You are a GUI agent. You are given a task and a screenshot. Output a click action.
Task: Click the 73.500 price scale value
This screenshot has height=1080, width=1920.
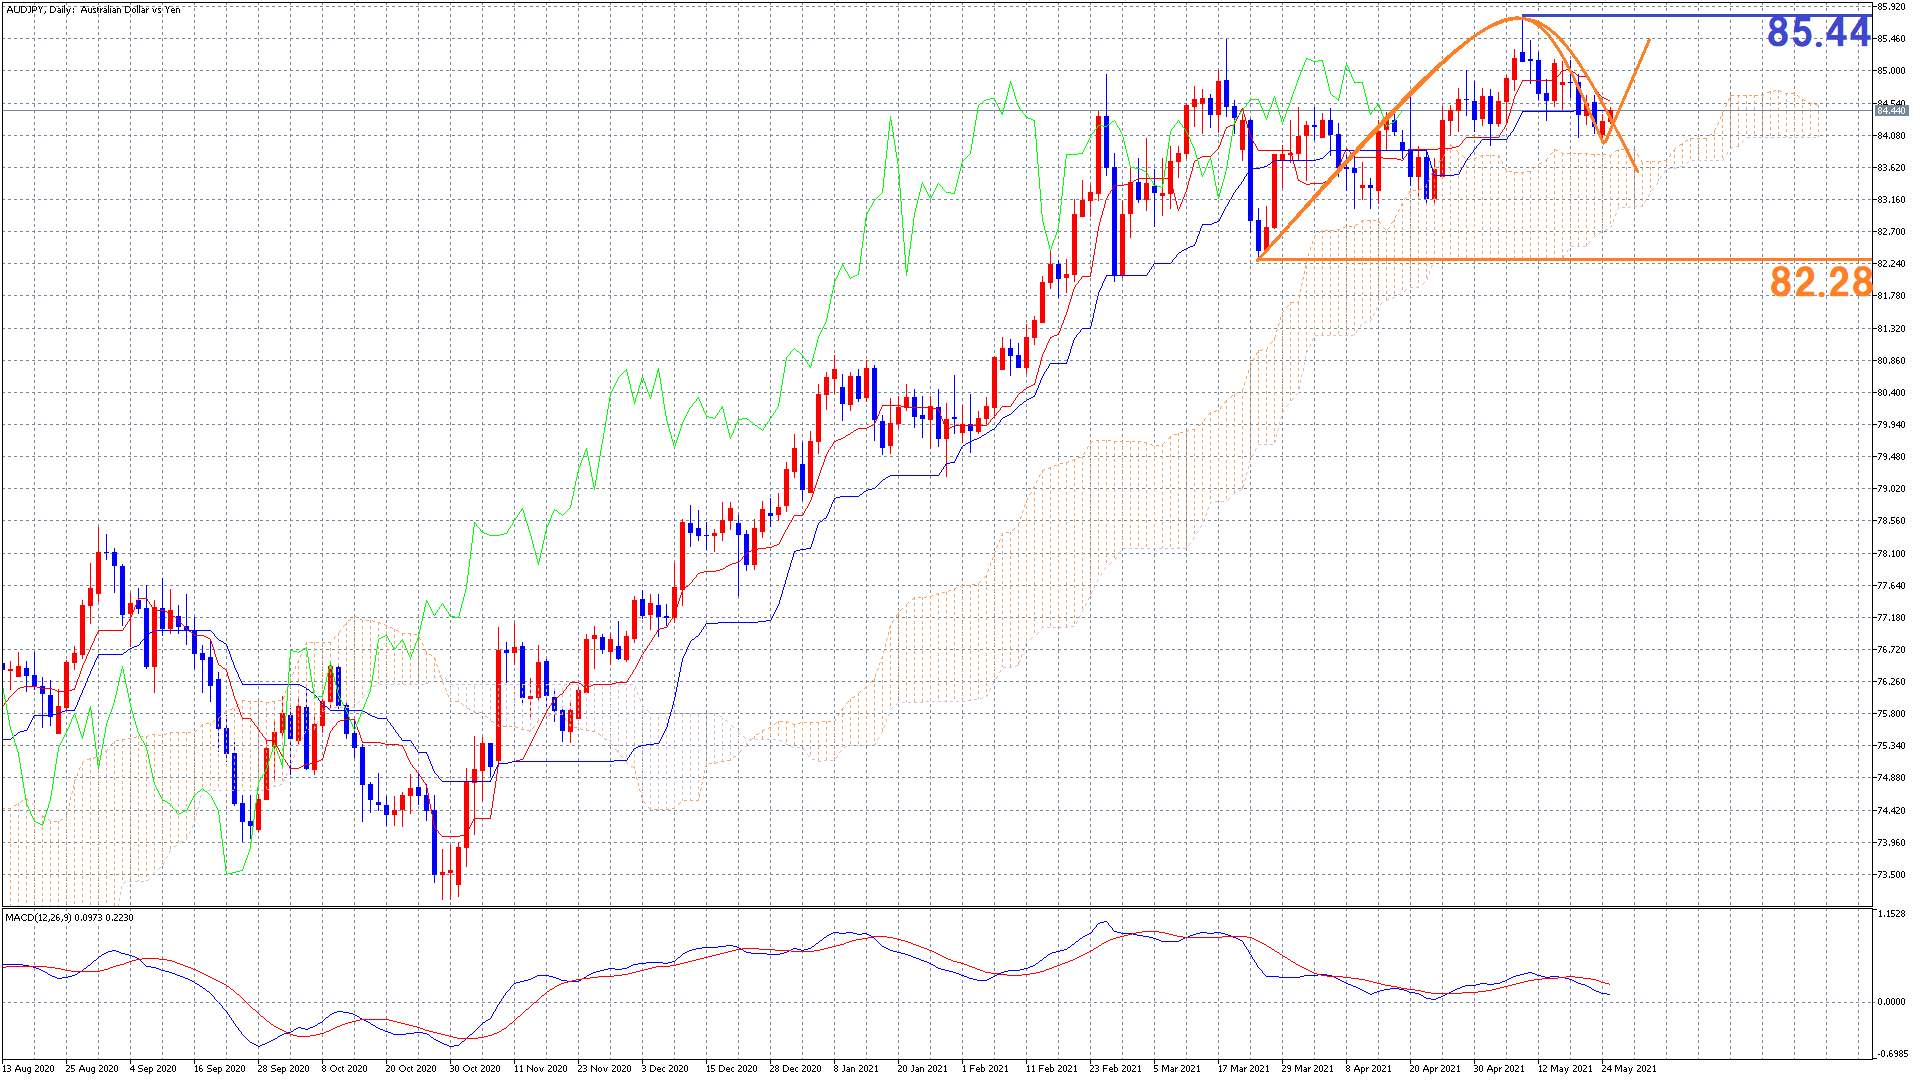point(1890,875)
